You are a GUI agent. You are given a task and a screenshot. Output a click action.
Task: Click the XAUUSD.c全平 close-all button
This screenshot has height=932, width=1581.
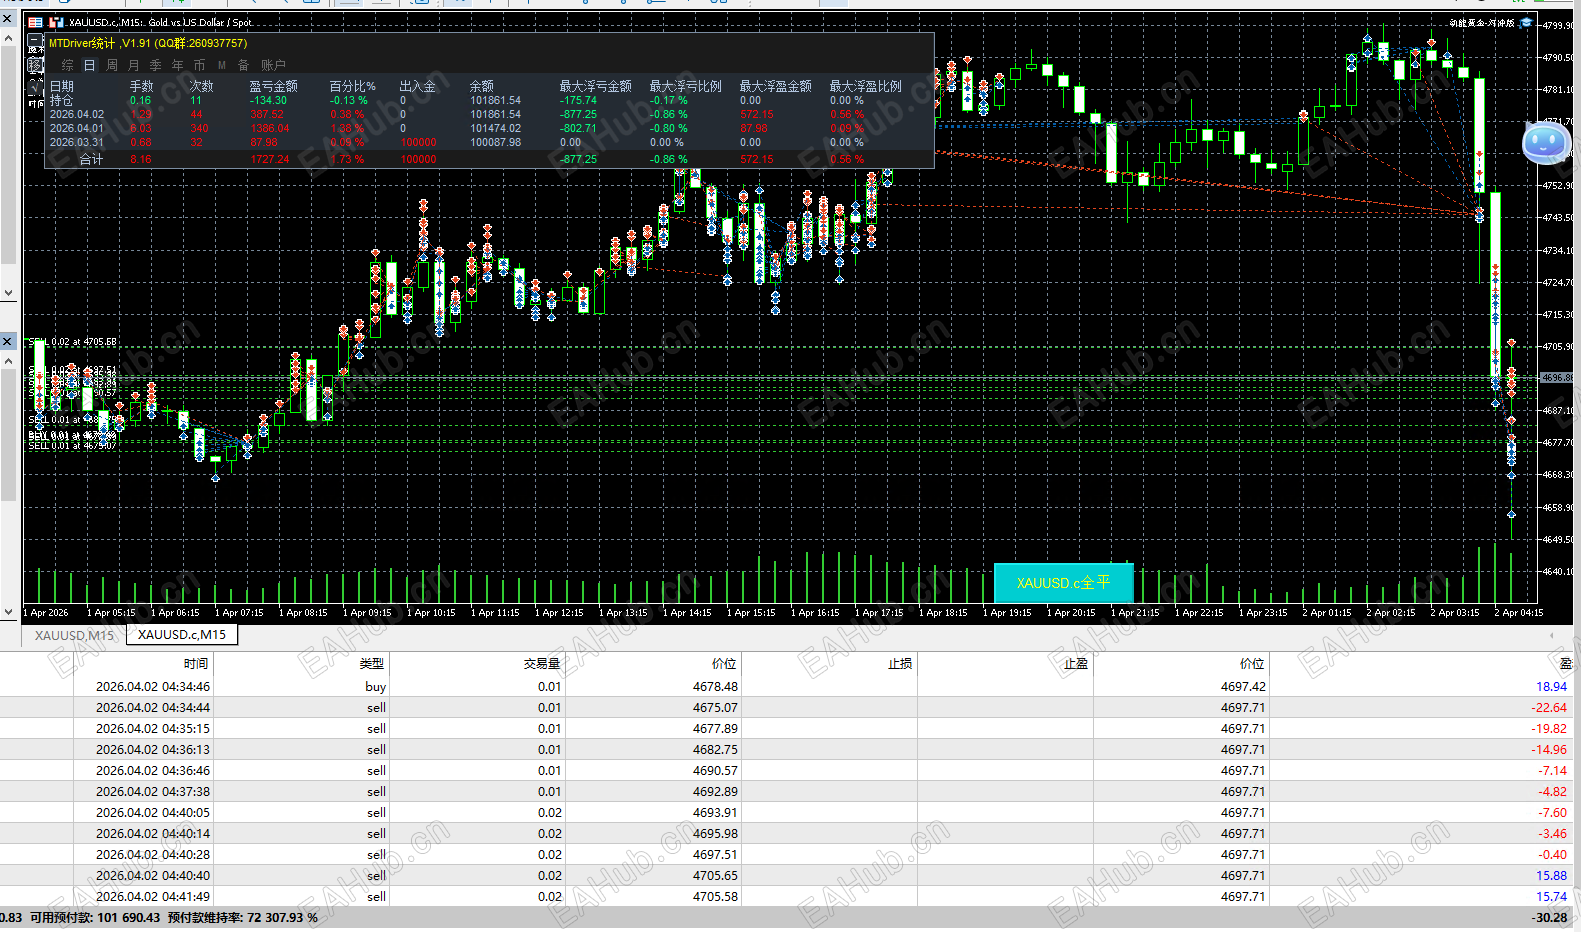[1063, 583]
